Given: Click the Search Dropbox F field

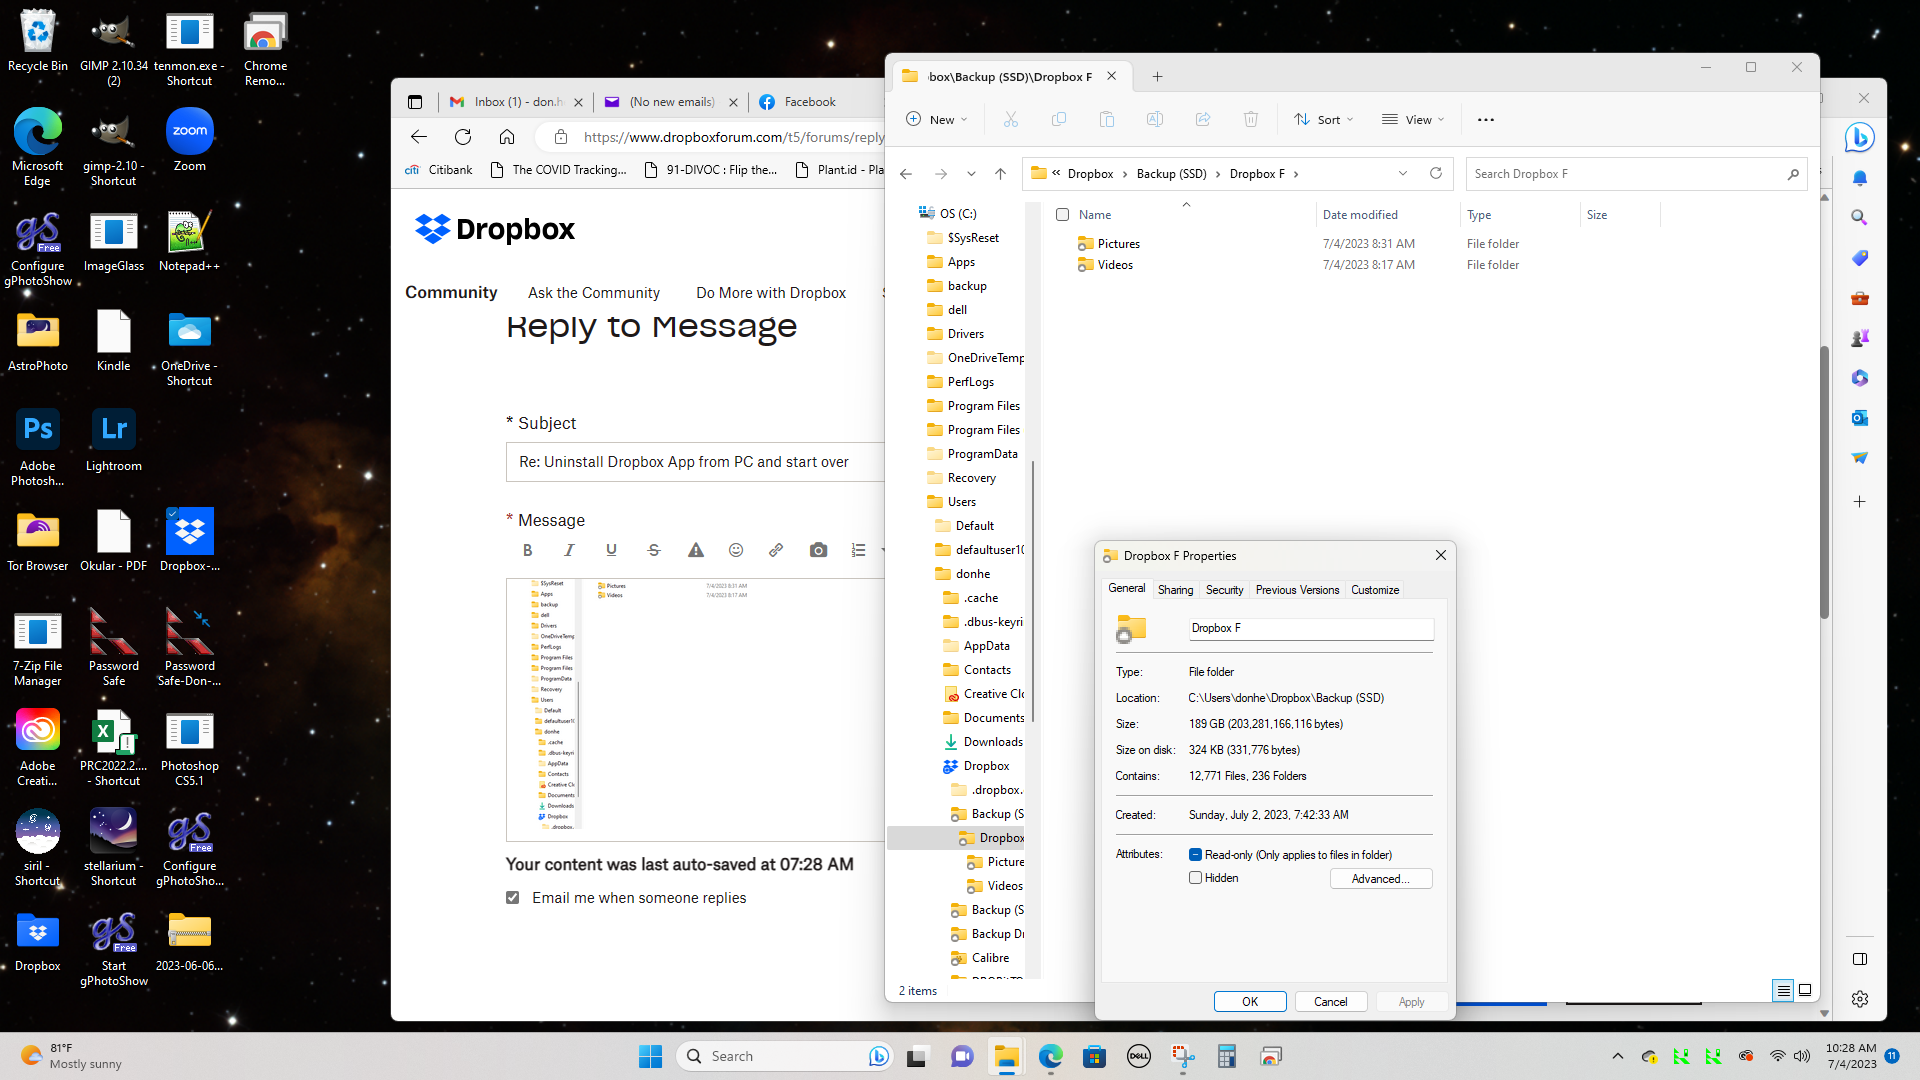Looking at the screenshot, I should (1636, 174).
